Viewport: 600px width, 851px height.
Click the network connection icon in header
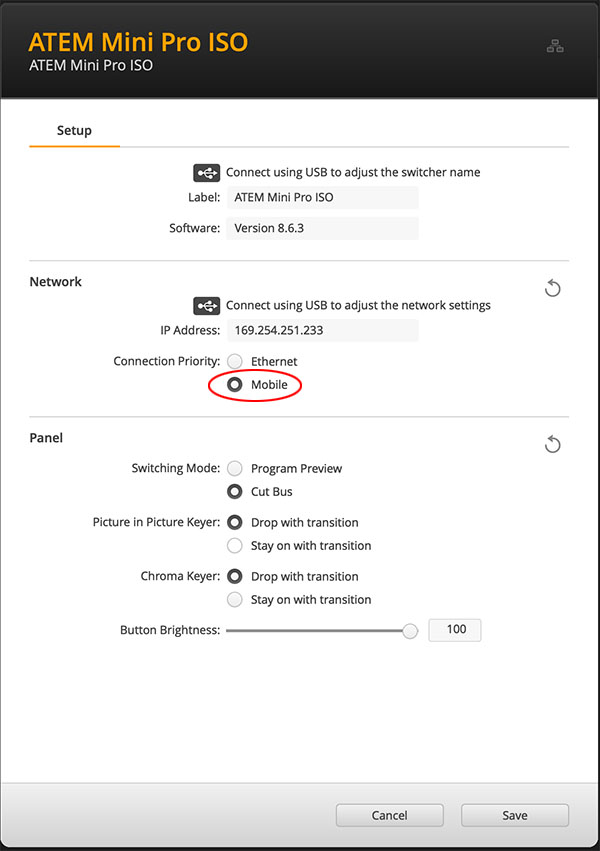[x=555, y=47]
